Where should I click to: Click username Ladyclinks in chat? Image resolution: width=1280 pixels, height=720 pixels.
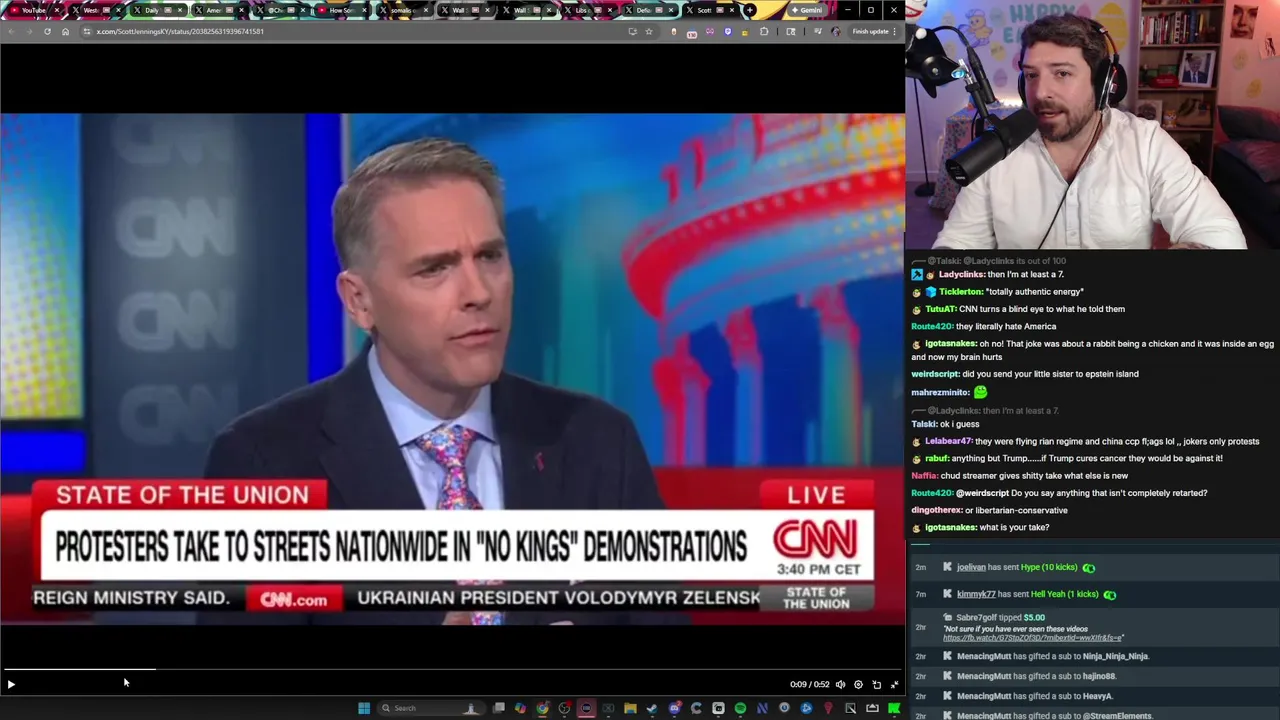pos(961,274)
